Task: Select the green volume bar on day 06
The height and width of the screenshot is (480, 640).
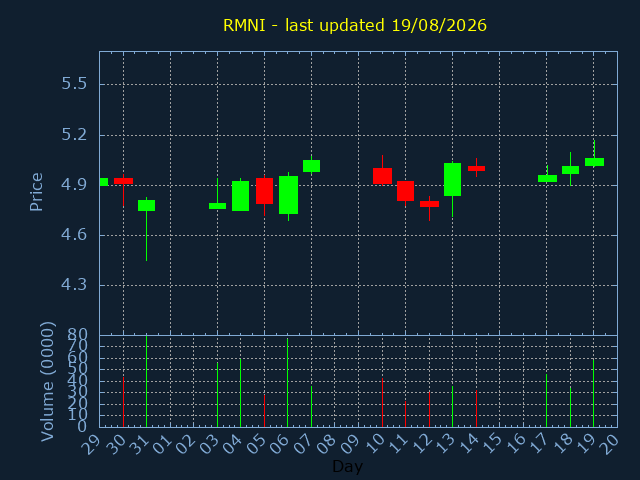Action: [x=287, y=383]
